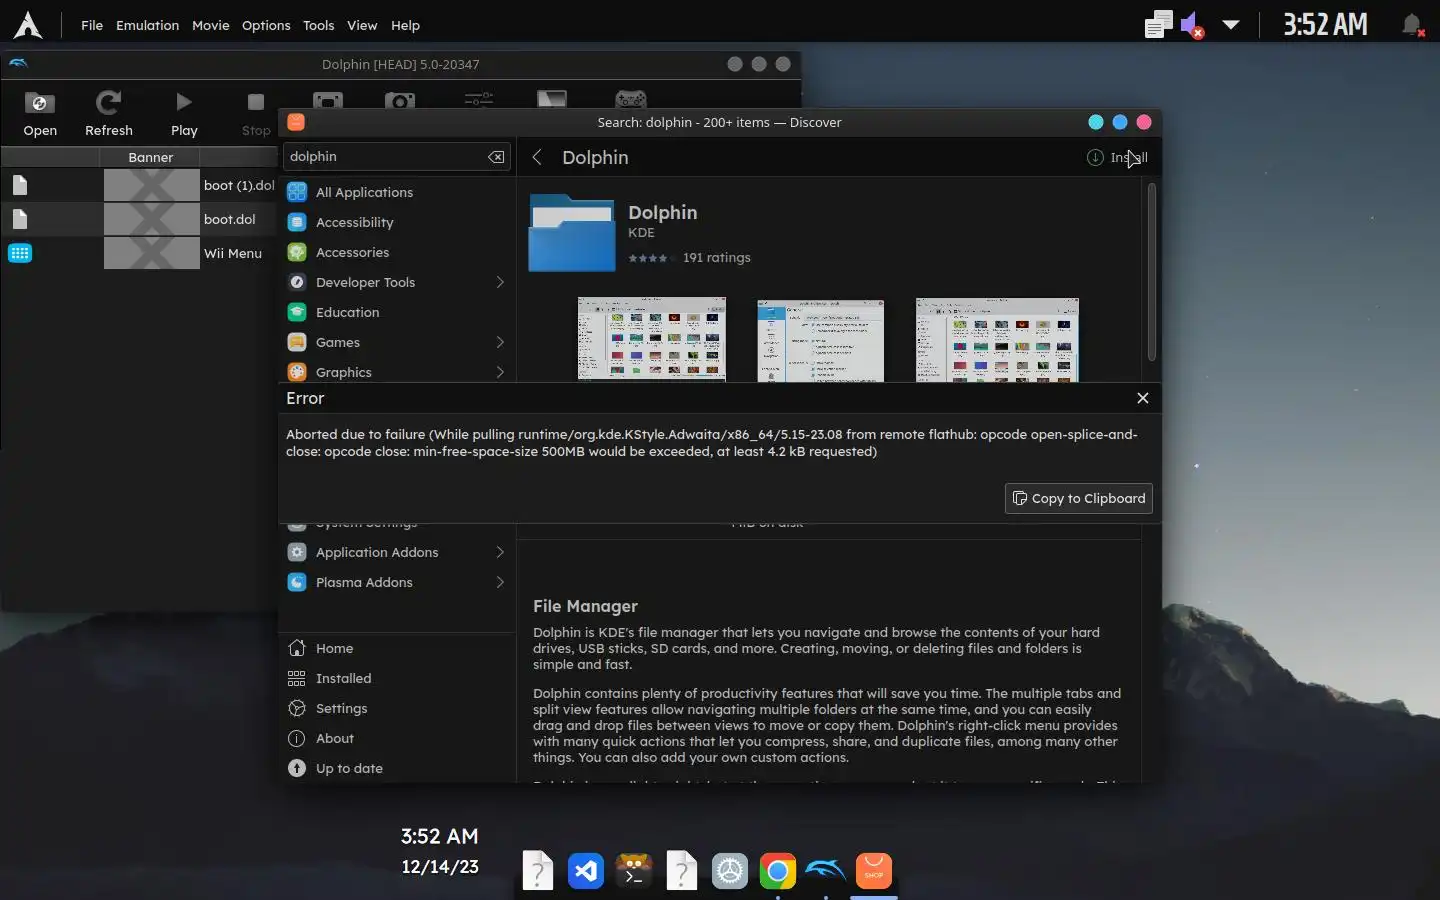Open System Settings gear from the dock
The image size is (1440, 900).
point(730,871)
